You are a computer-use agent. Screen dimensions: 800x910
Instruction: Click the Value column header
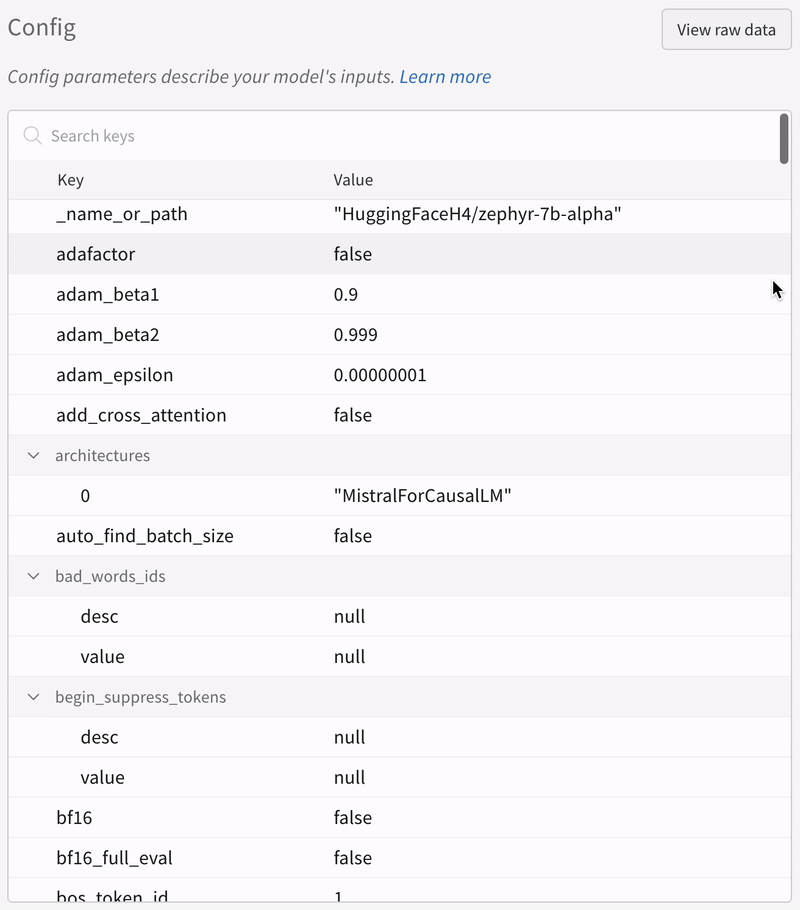[x=351, y=180]
